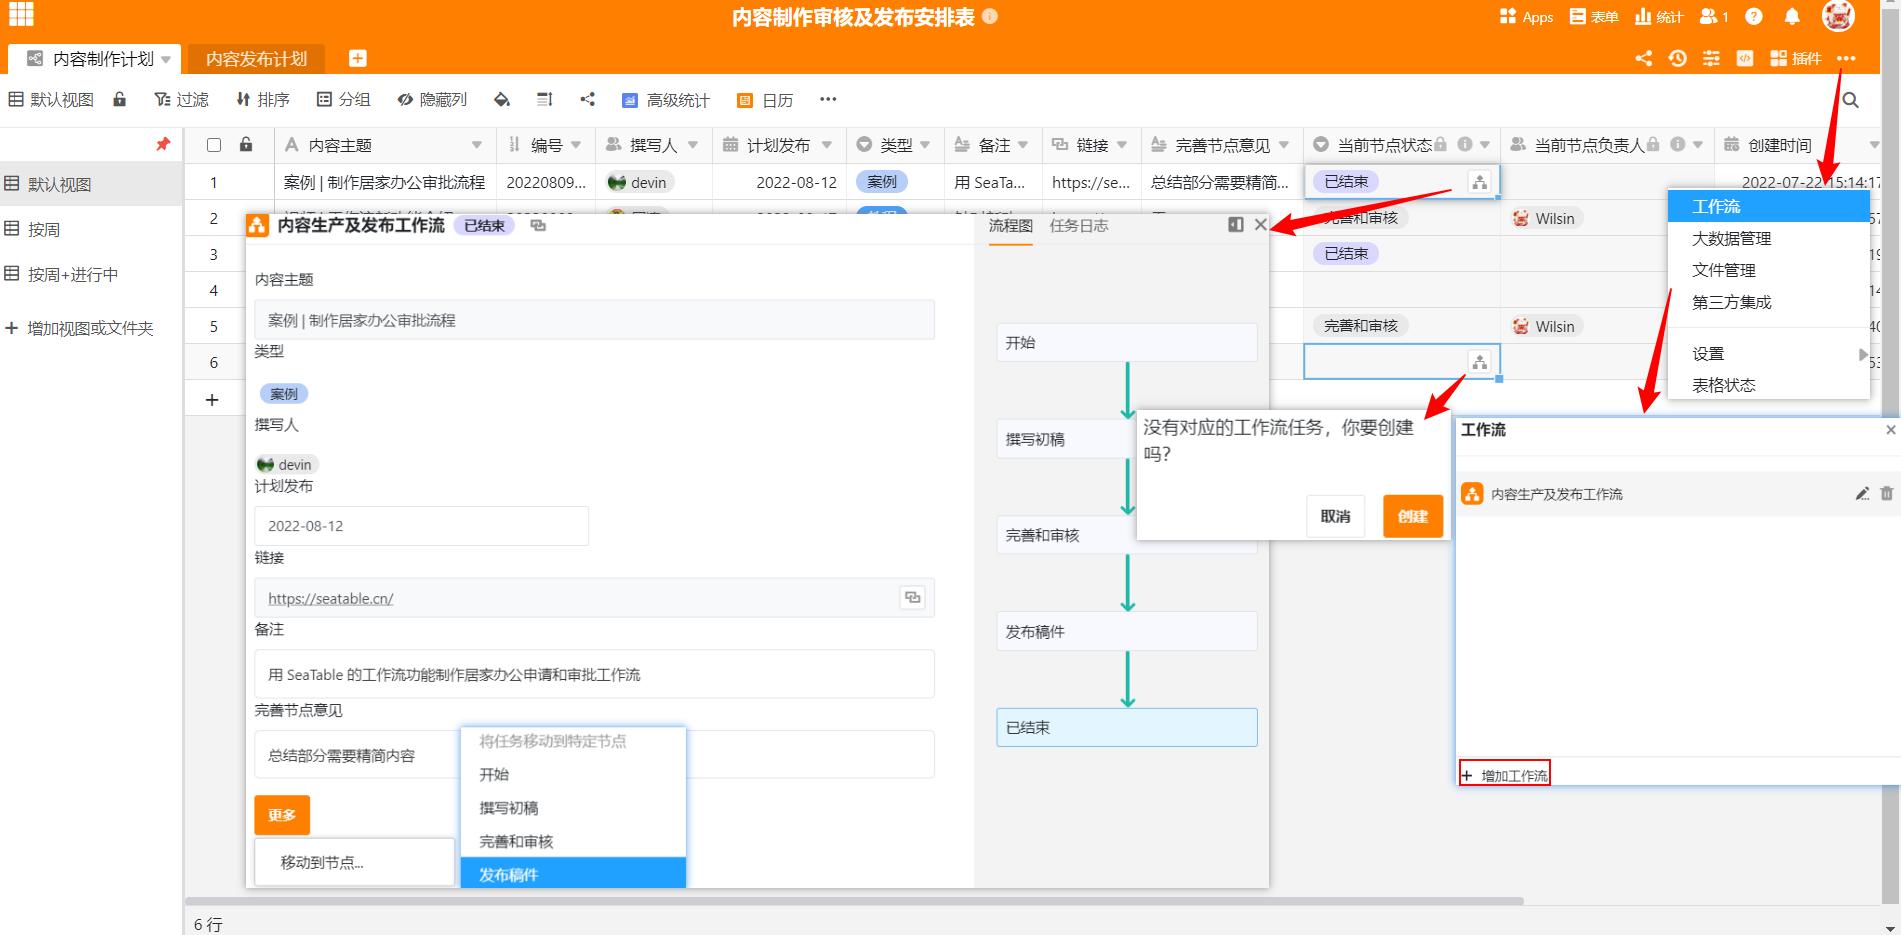Image resolution: width=1901 pixels, height=935 pixels.
Task: Open the 计划发布 column dropdown
Action: [x=826, y=146]
